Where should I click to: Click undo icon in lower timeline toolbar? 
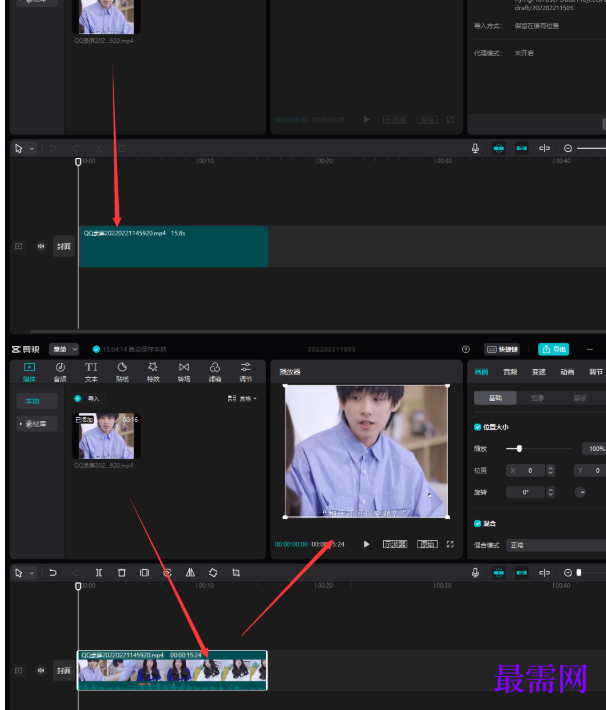click(53, 573)
